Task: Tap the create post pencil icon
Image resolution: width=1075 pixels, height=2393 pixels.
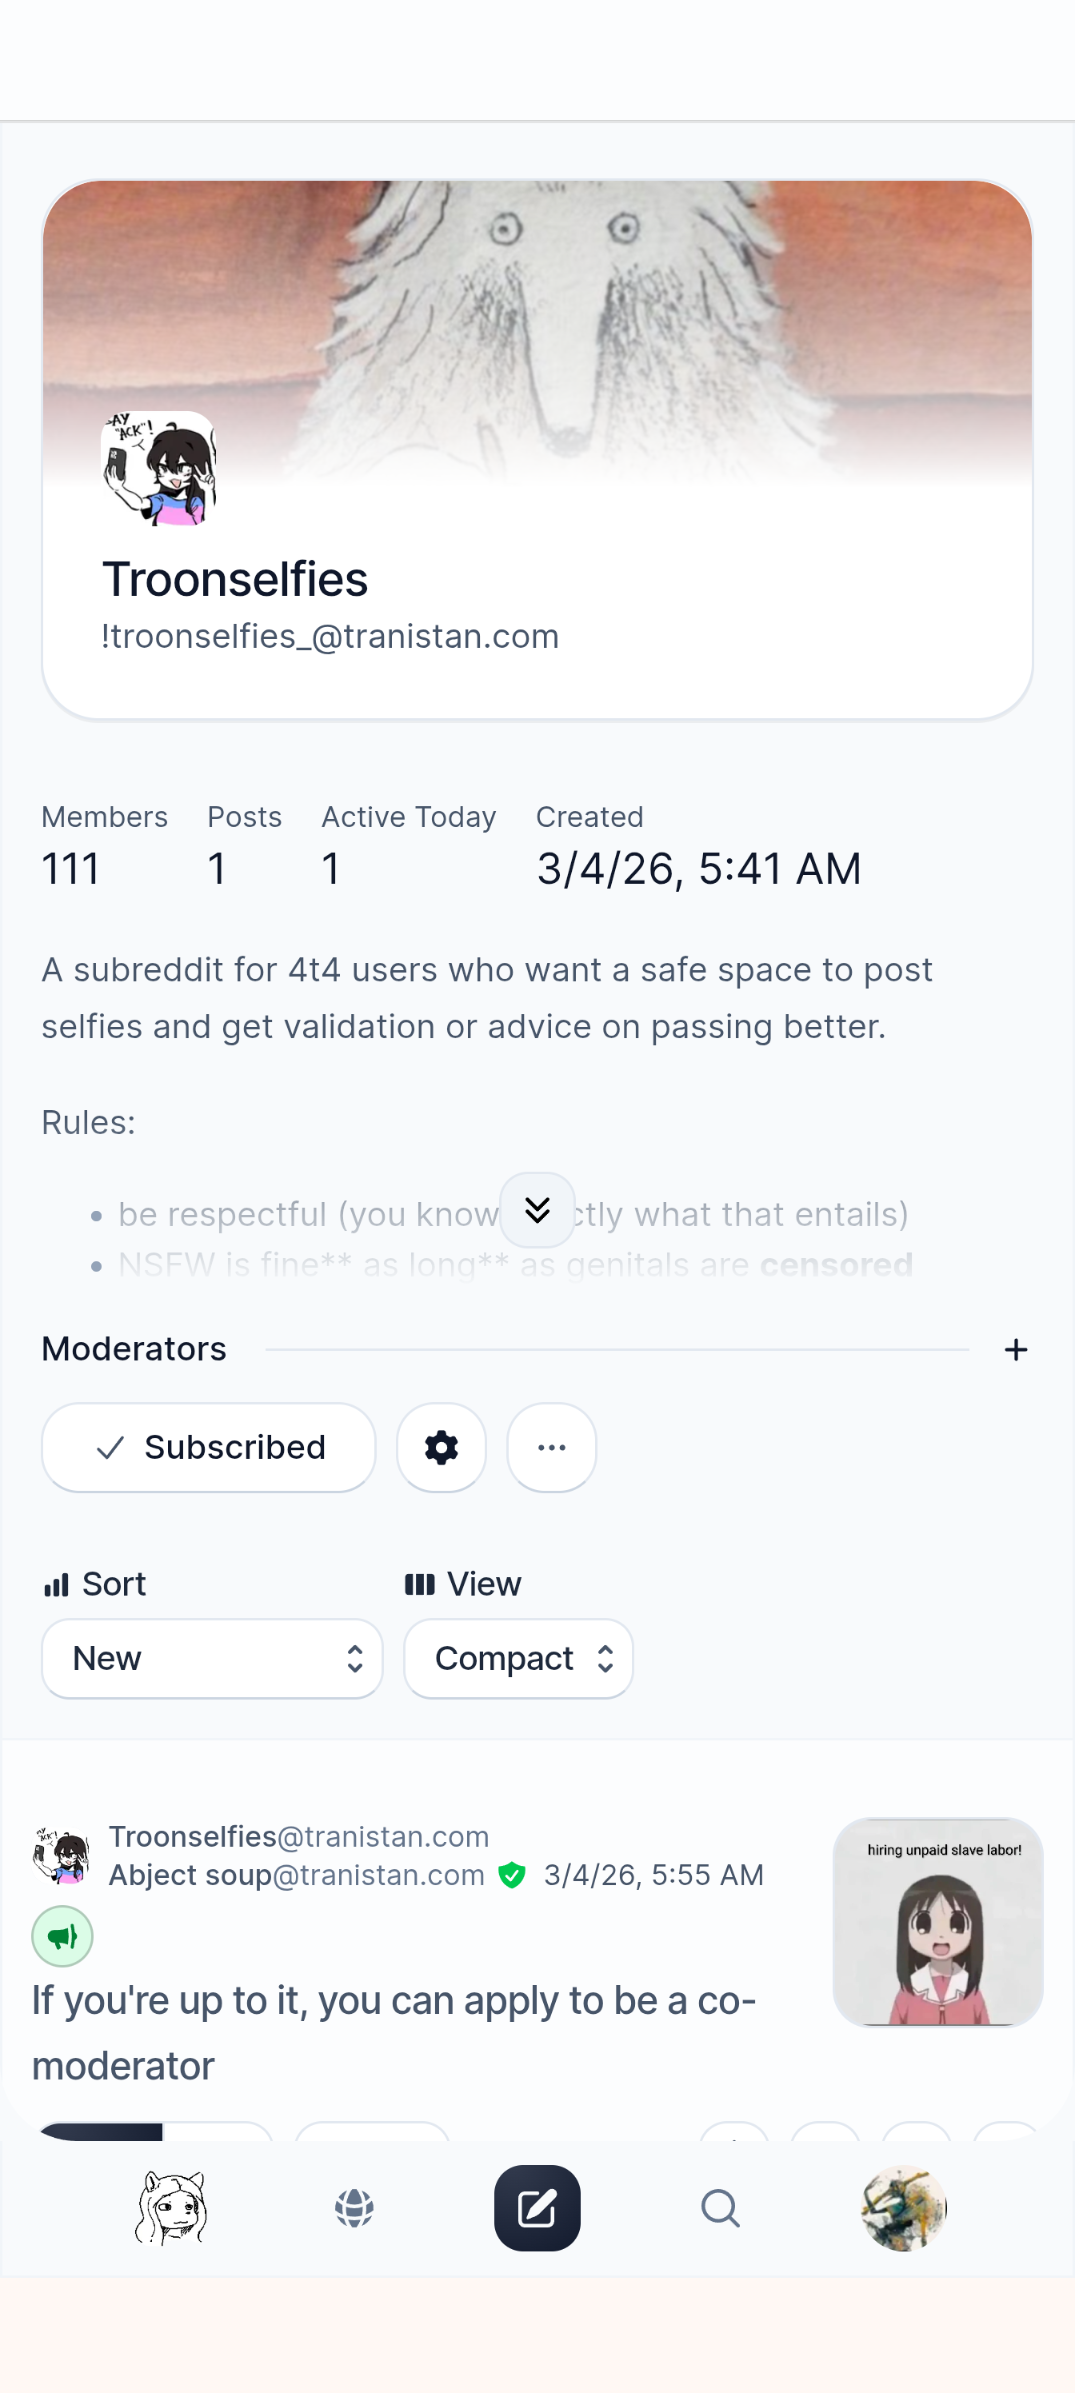Action: tap(537, 2207)
